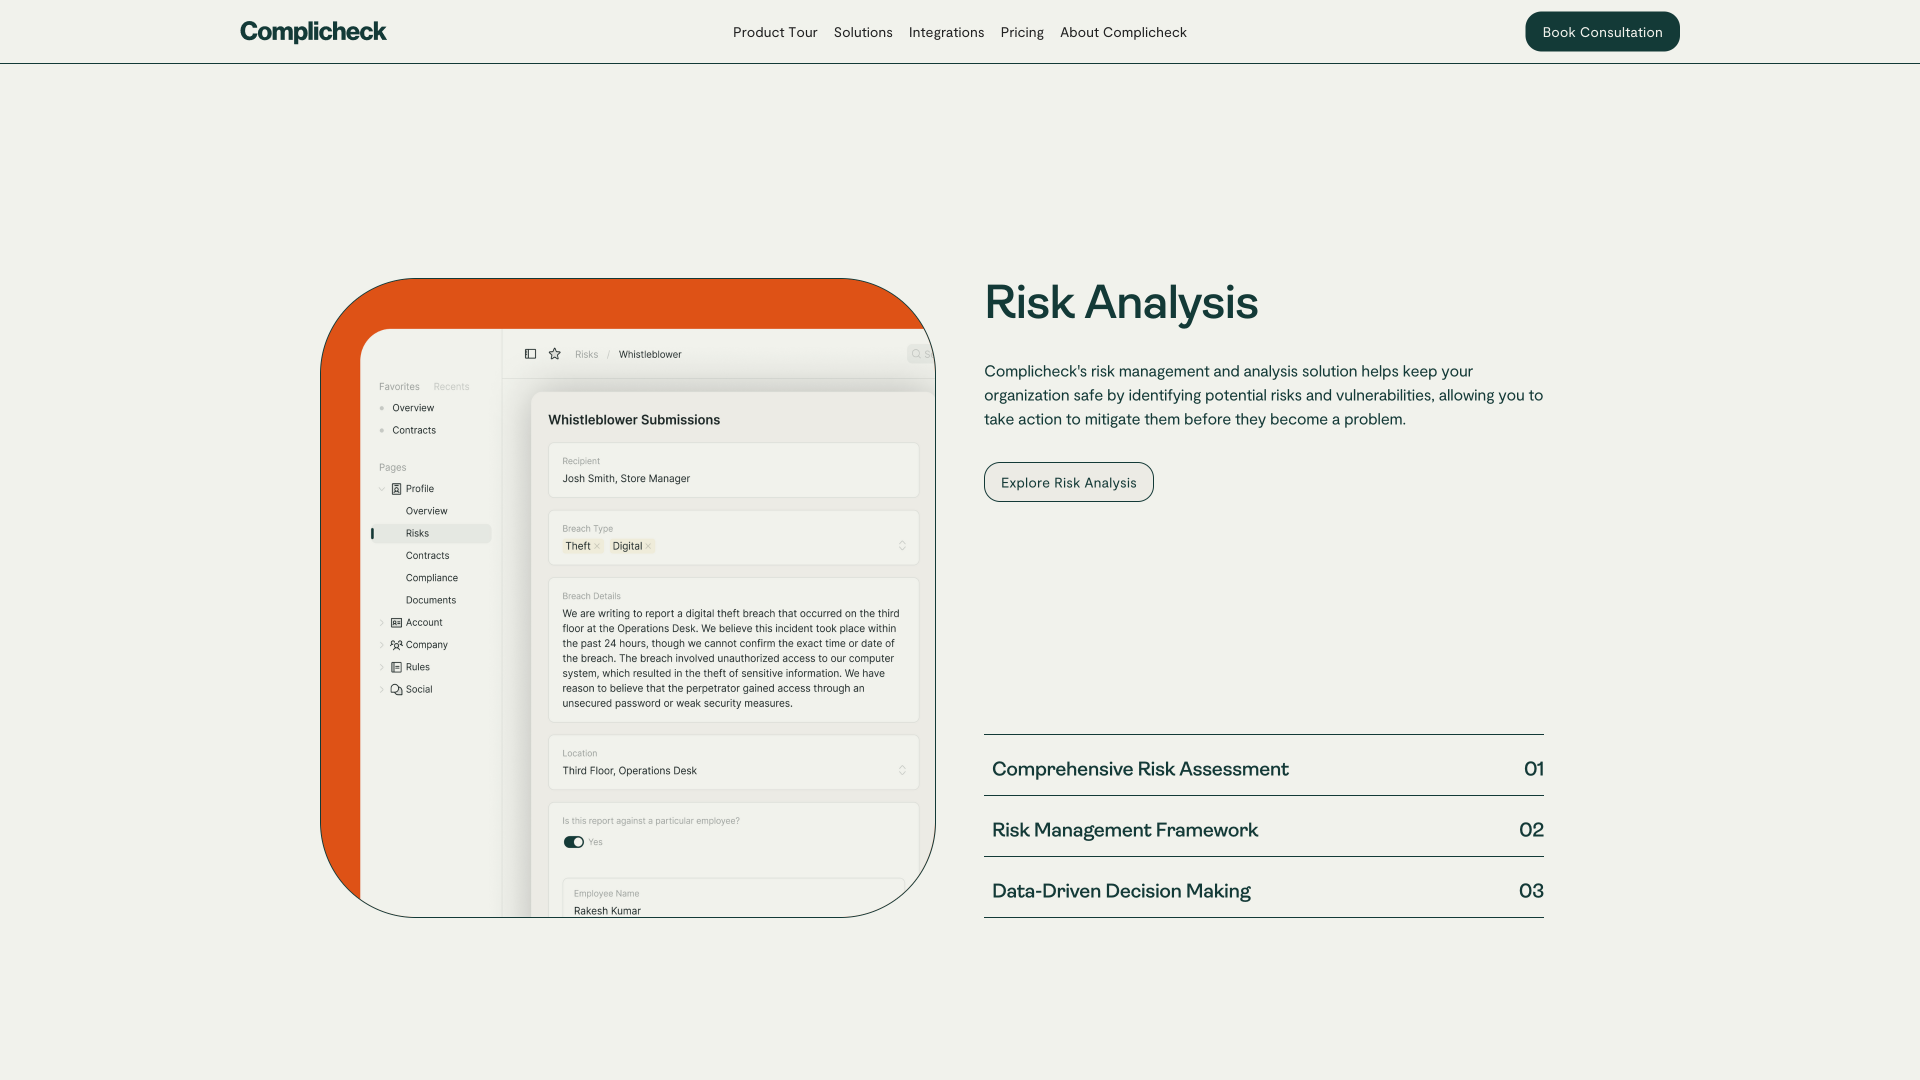Open Overview under Favorites
Viewport: 1920px width, 1080px height.
(413, 408)
